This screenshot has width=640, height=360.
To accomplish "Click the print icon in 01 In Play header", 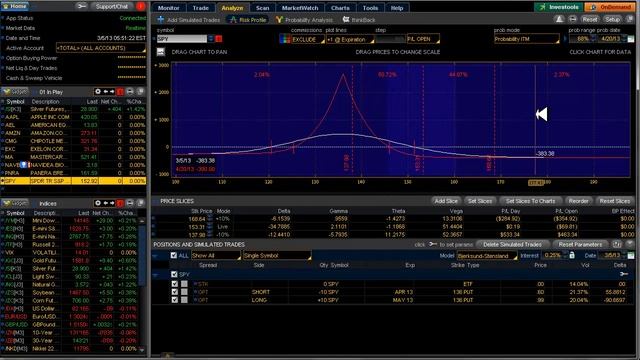I will 130,91.
